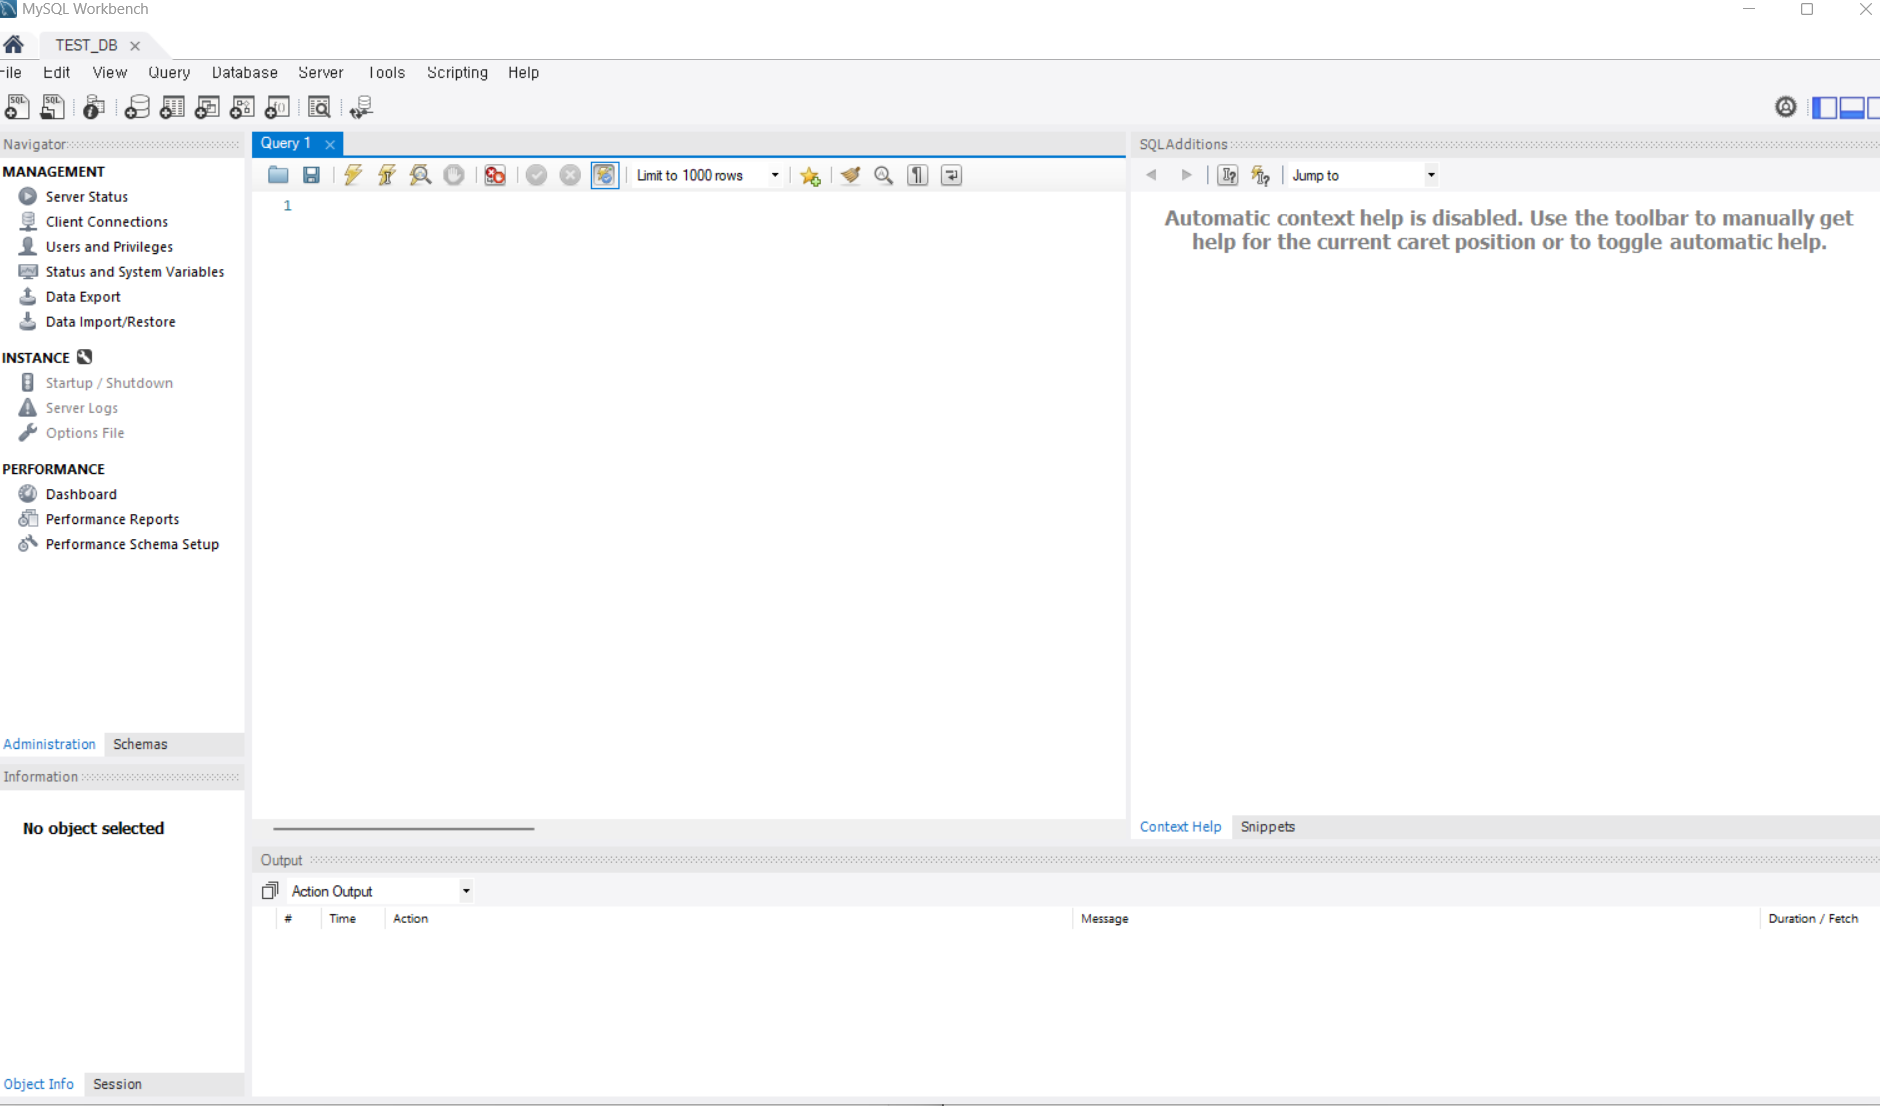Open the schema inspector for selected object
Viewport: 1880px width, 1106px height.
coord(94,107)
